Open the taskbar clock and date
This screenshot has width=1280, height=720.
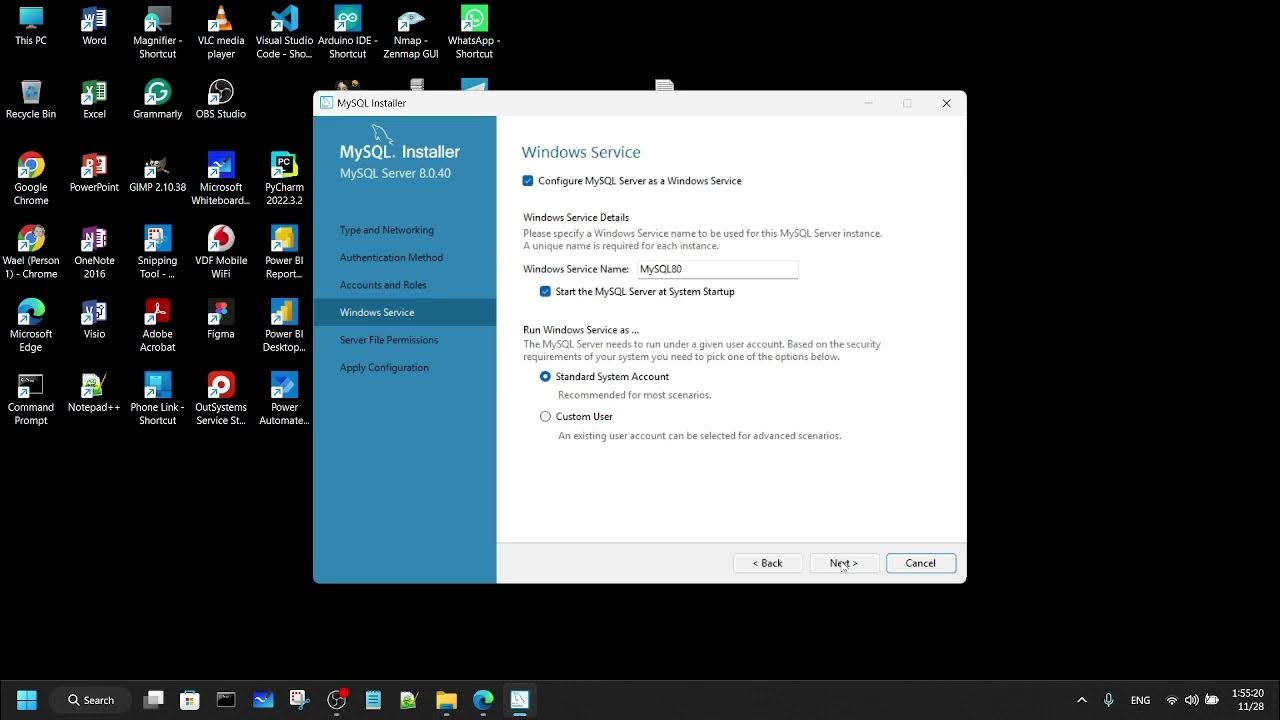coord(1248,700)
